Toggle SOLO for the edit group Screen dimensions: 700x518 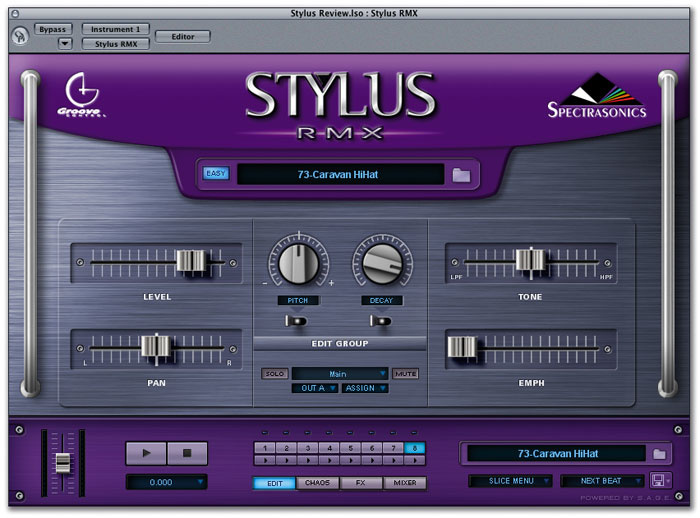pos(275,374)
